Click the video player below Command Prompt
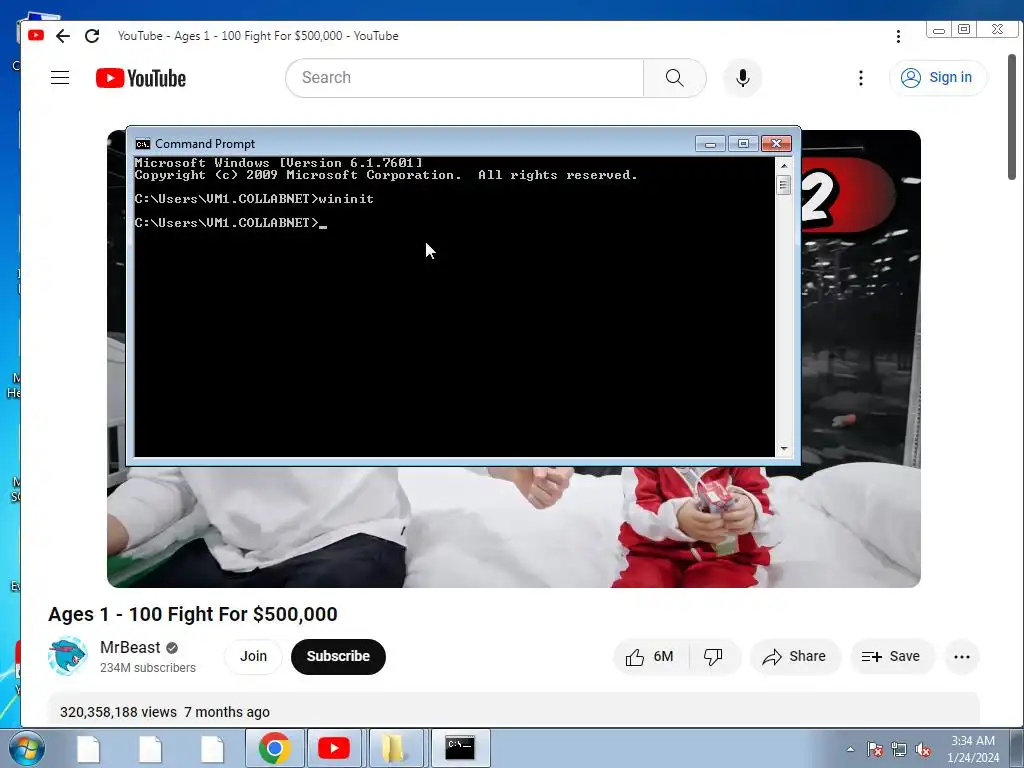 click(x=513, y=526)
